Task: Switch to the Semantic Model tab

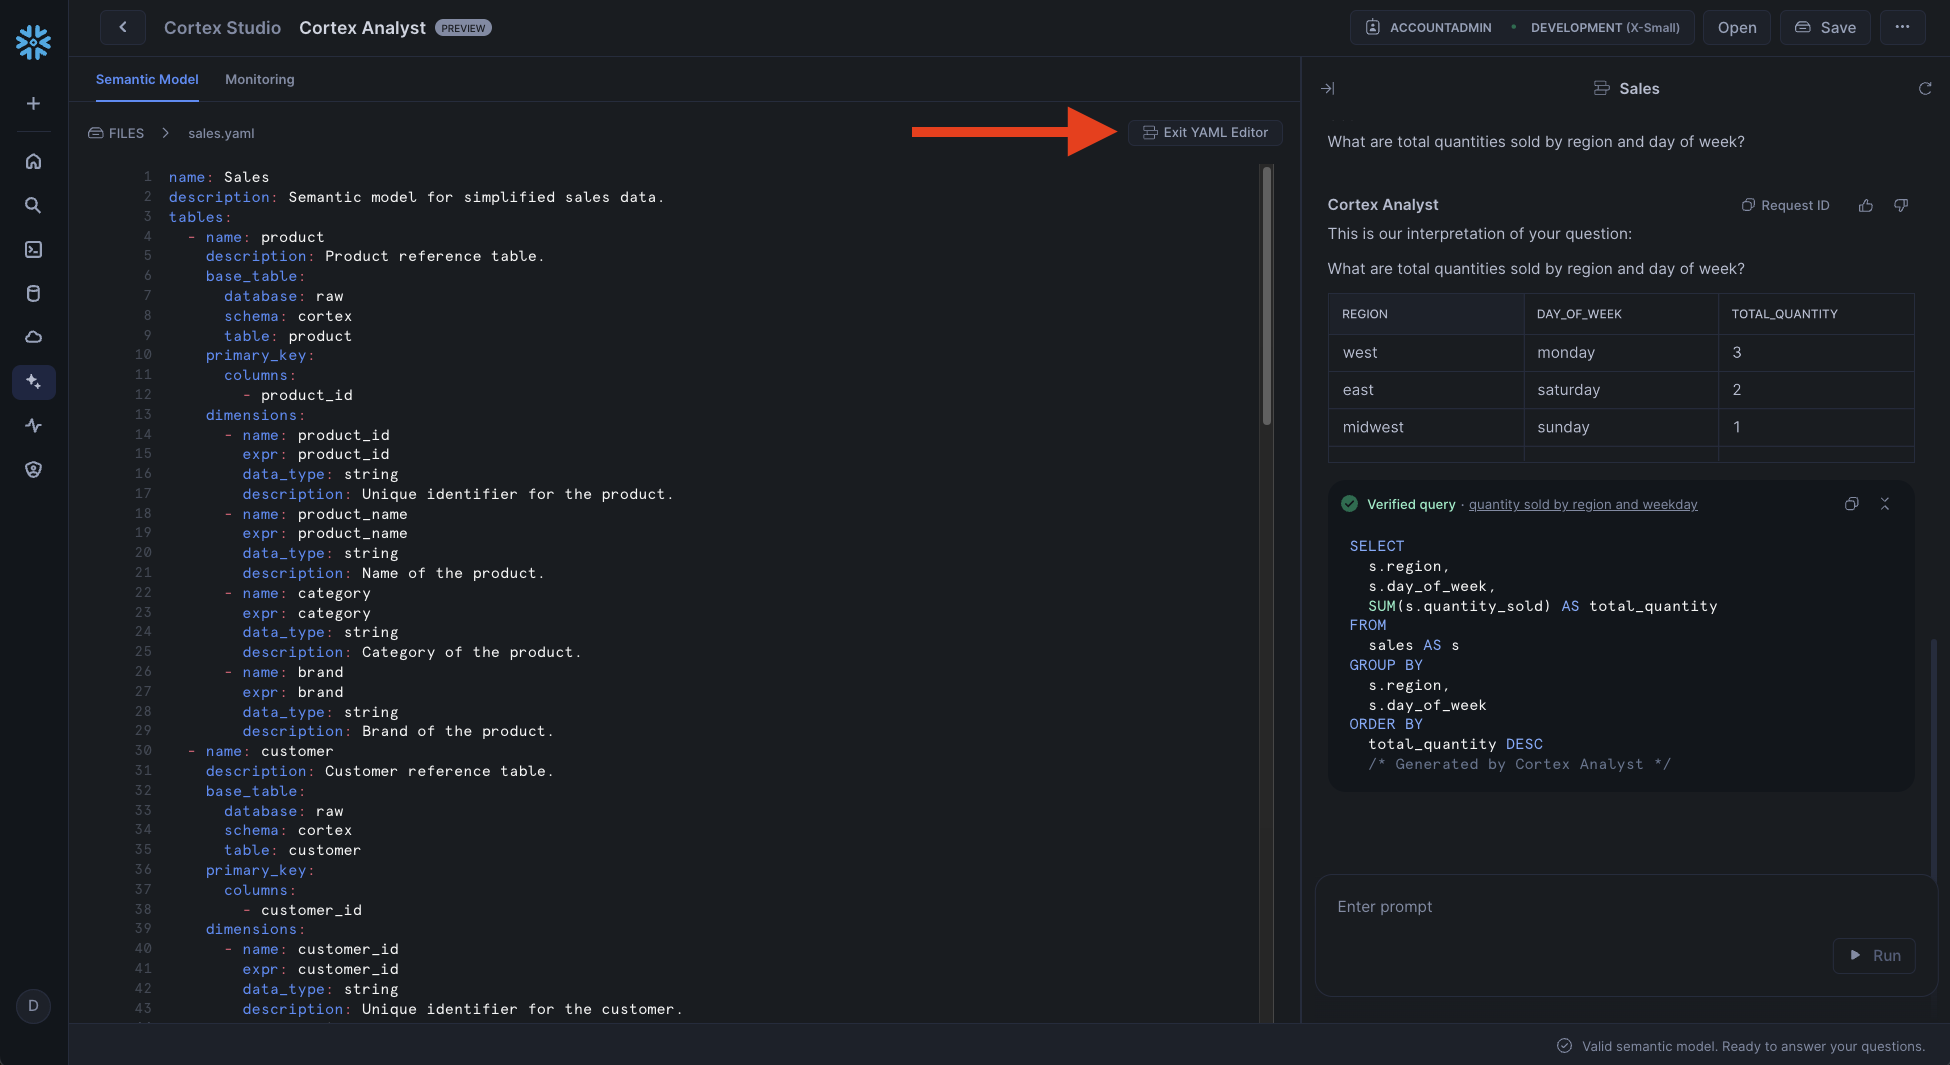Action: (x=147, y=79)
